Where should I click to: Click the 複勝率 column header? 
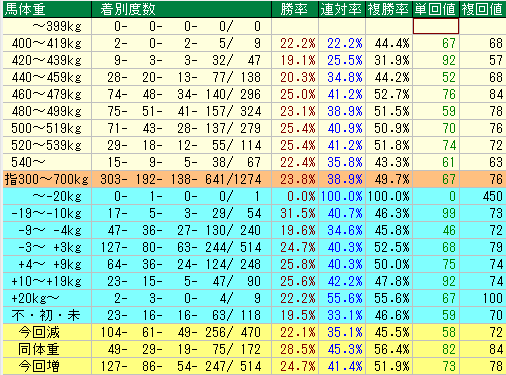[389, 9]
